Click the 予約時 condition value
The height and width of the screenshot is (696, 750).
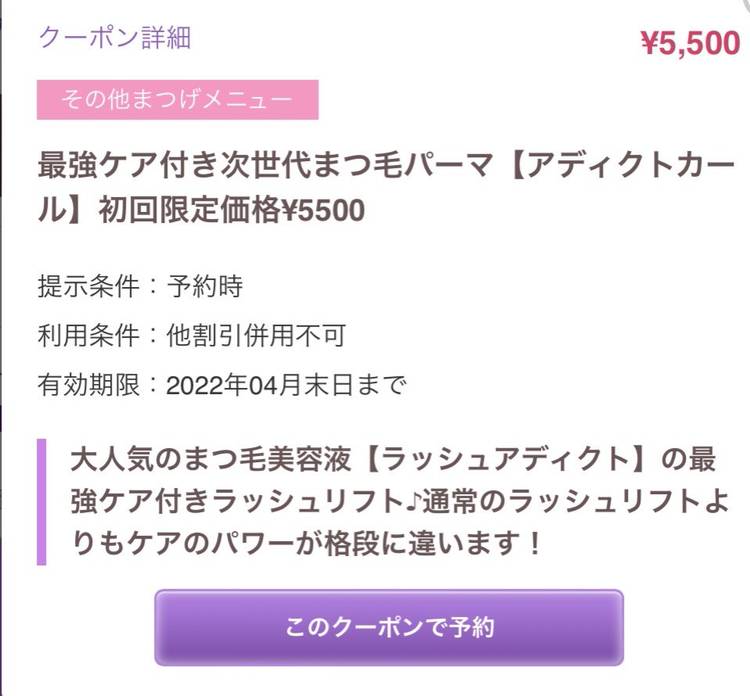pyautogui.click(x=204, y=287)
